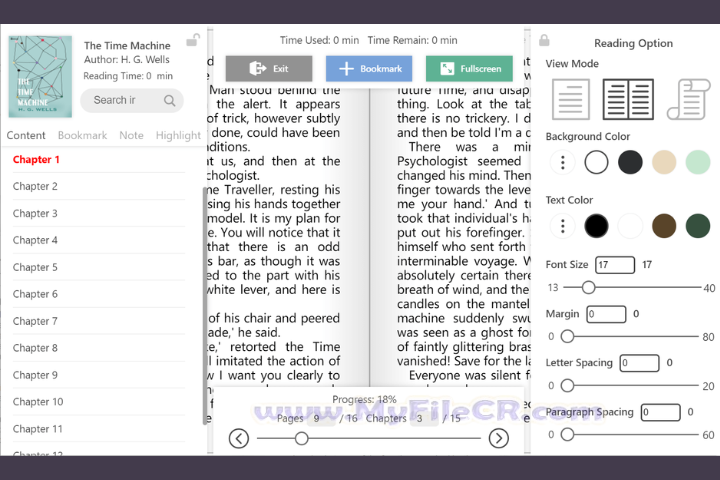720x480 pixels.
Task: Open Chapter 4 in contents
Action: click(99, 240)
